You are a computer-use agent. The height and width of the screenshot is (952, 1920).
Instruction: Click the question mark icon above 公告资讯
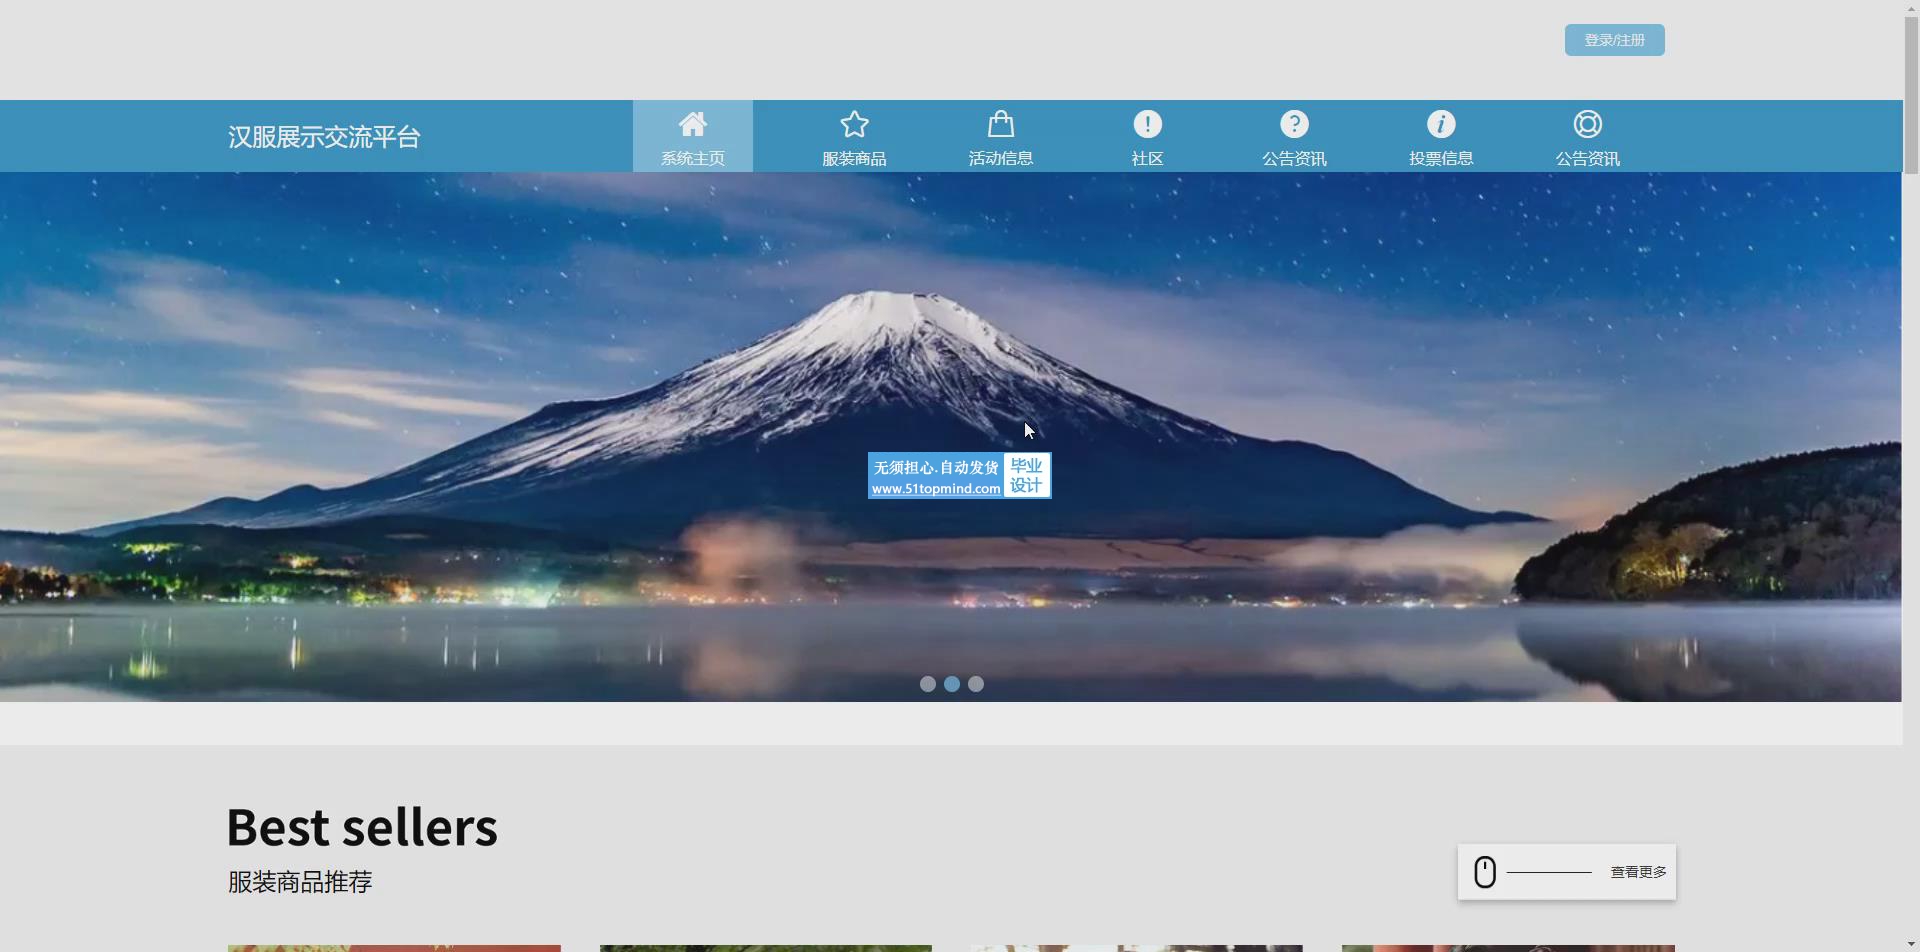click(1294, 124)
